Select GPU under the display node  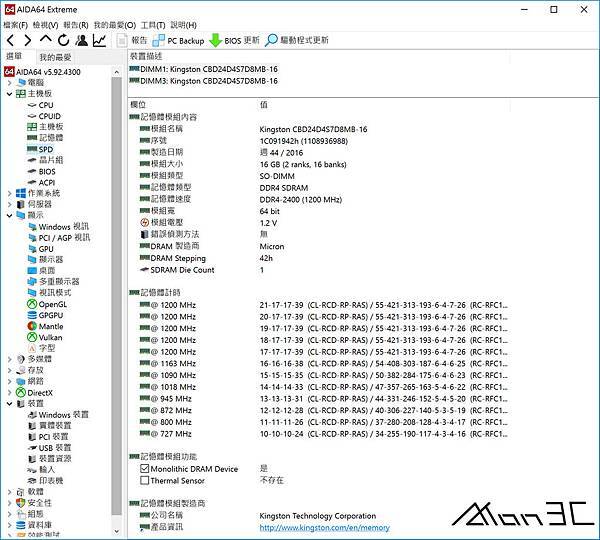pyautogui.click(x=41, y=249)
